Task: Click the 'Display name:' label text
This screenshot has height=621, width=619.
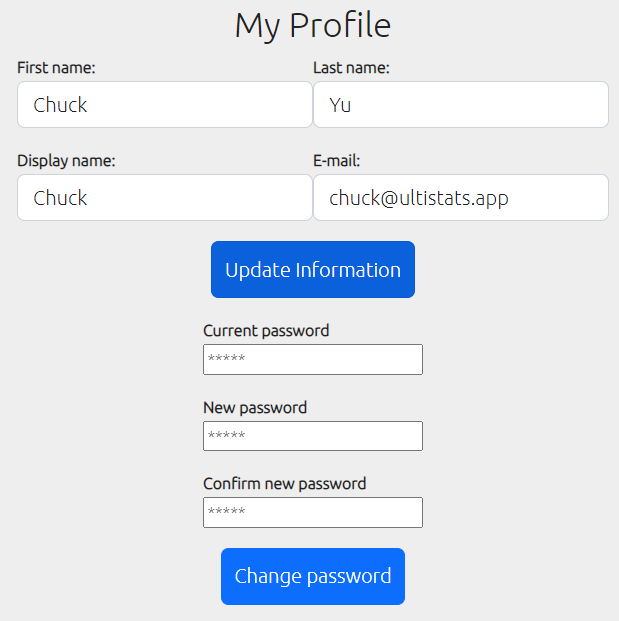Action: click(66, 161)
